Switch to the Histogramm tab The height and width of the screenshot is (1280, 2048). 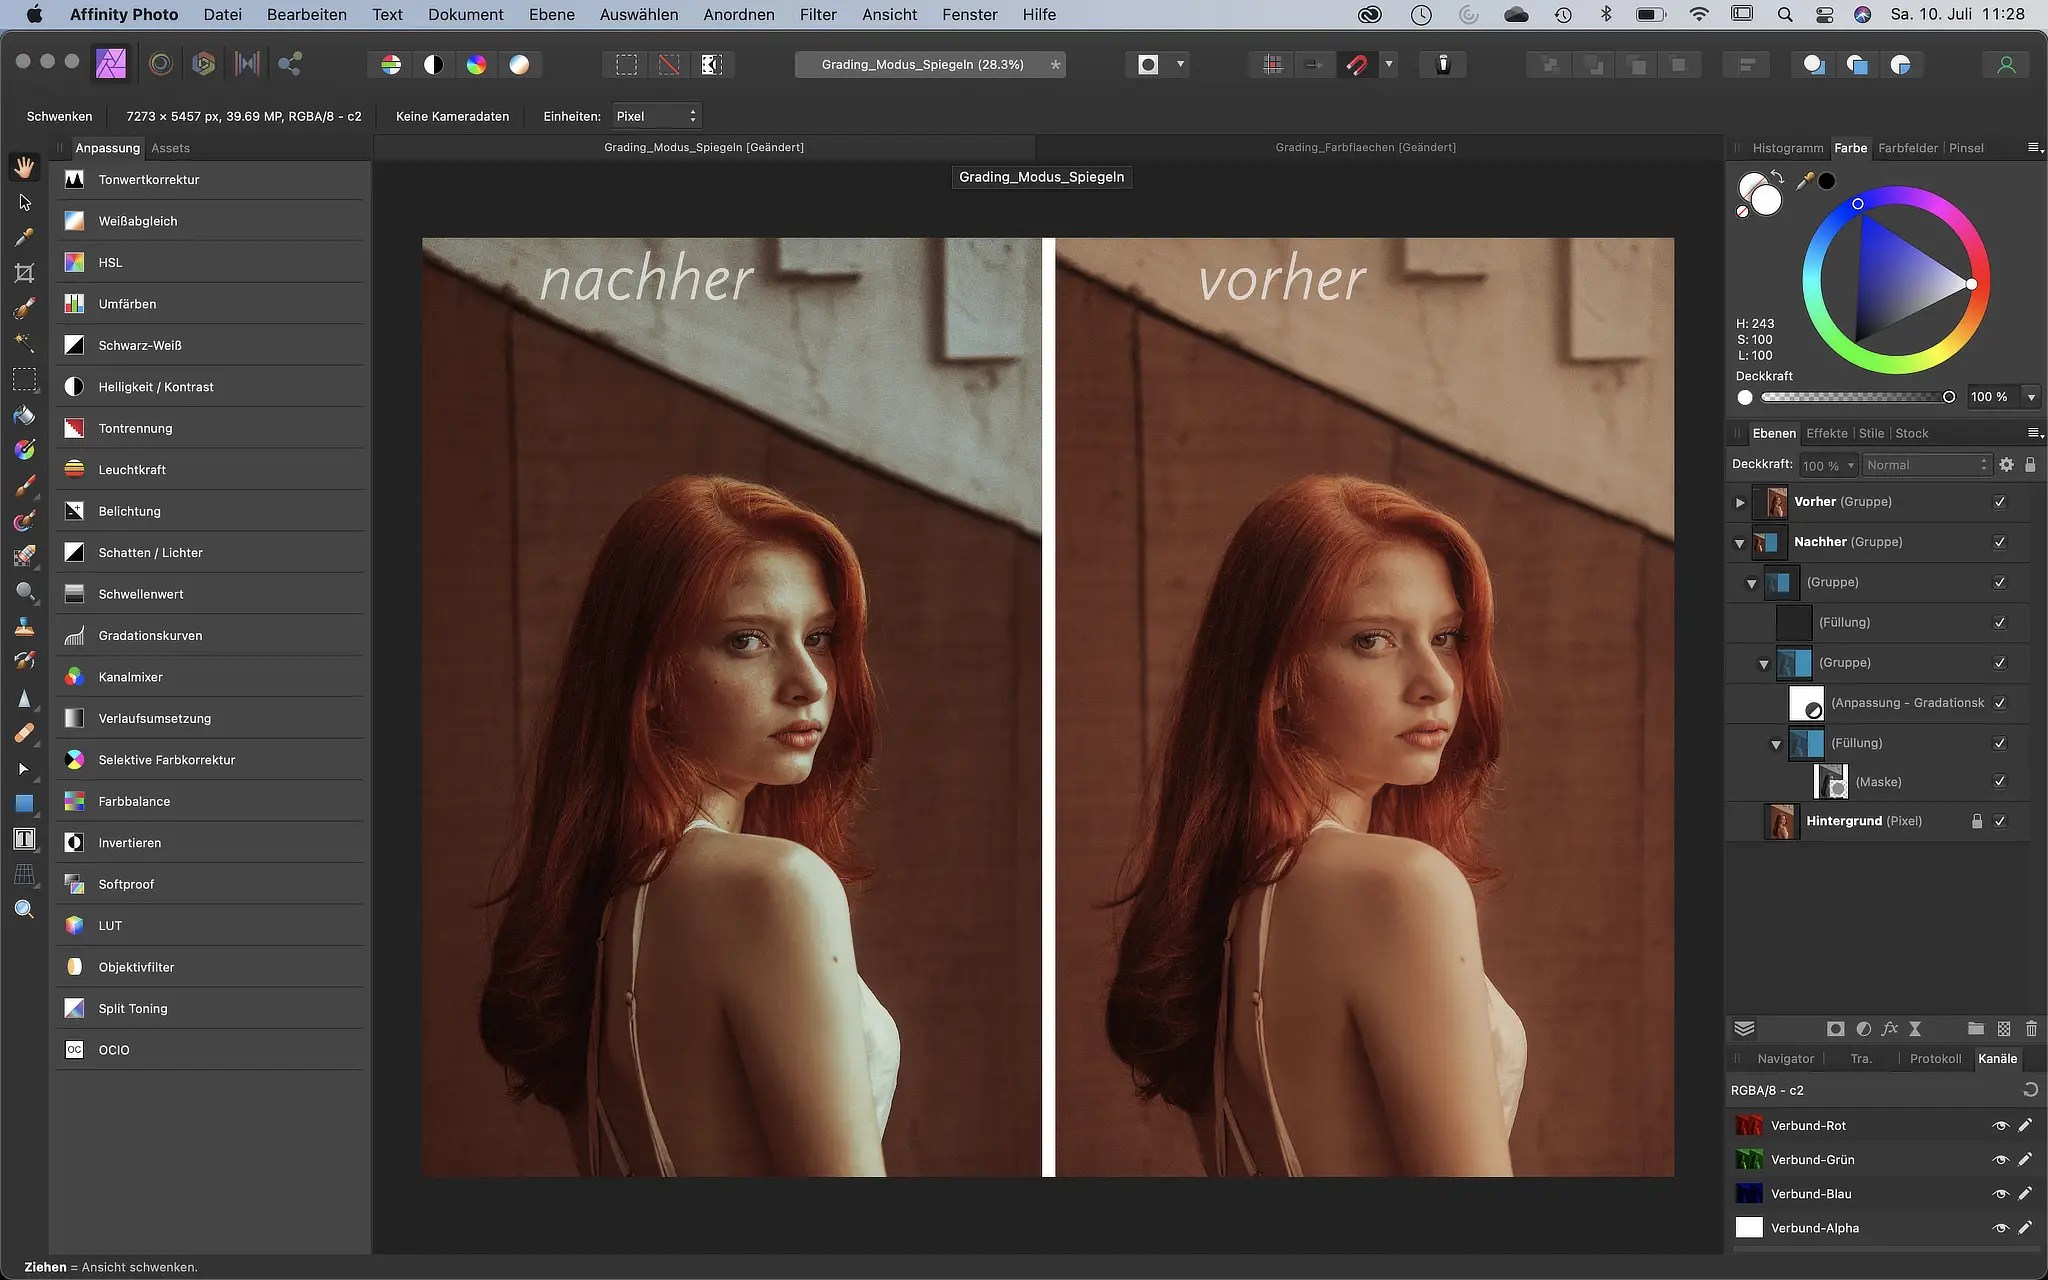(1787, 147)
